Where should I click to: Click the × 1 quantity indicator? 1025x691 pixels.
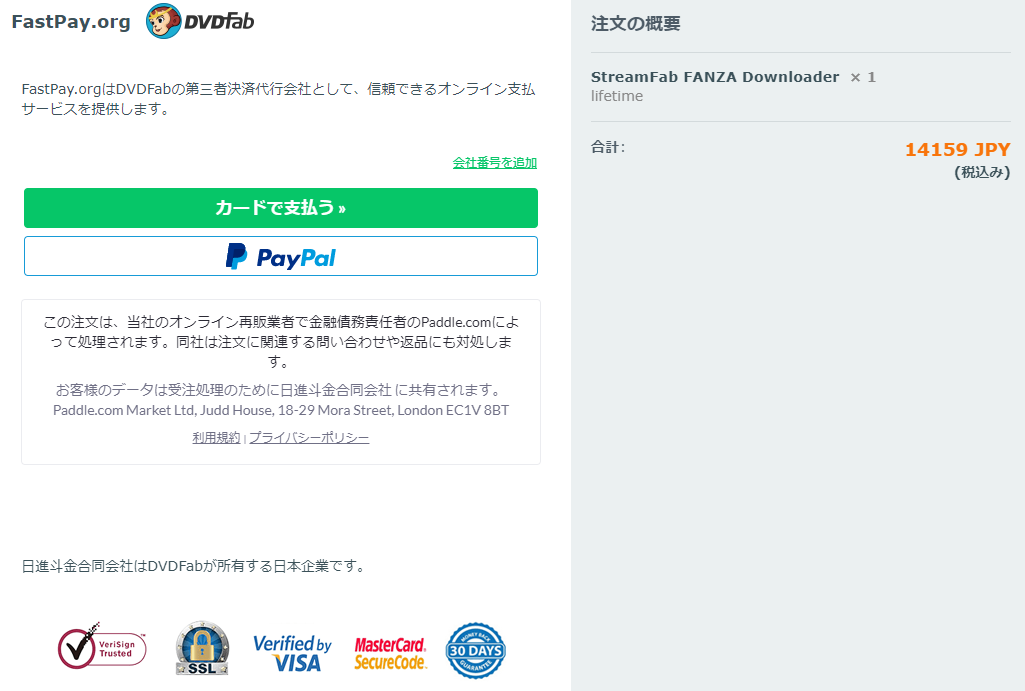point(863,77)
